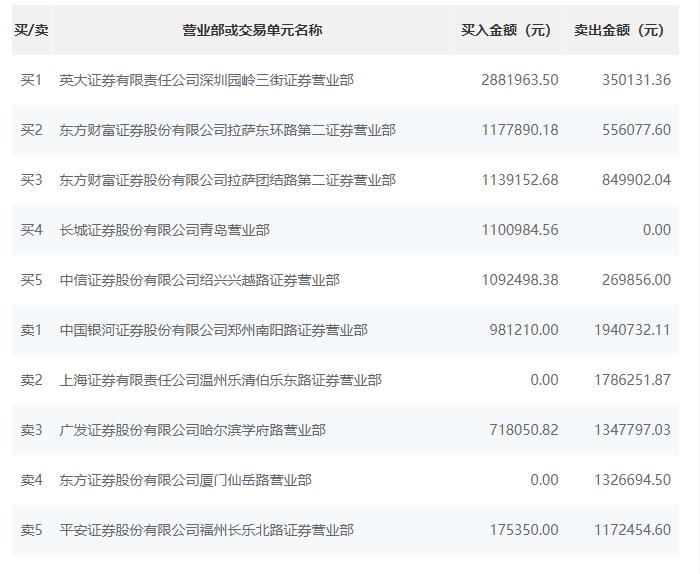Click buy amount 1139152.68
Image resolution: width=700 pixels, height=574 pixels.
coord(520,180)
